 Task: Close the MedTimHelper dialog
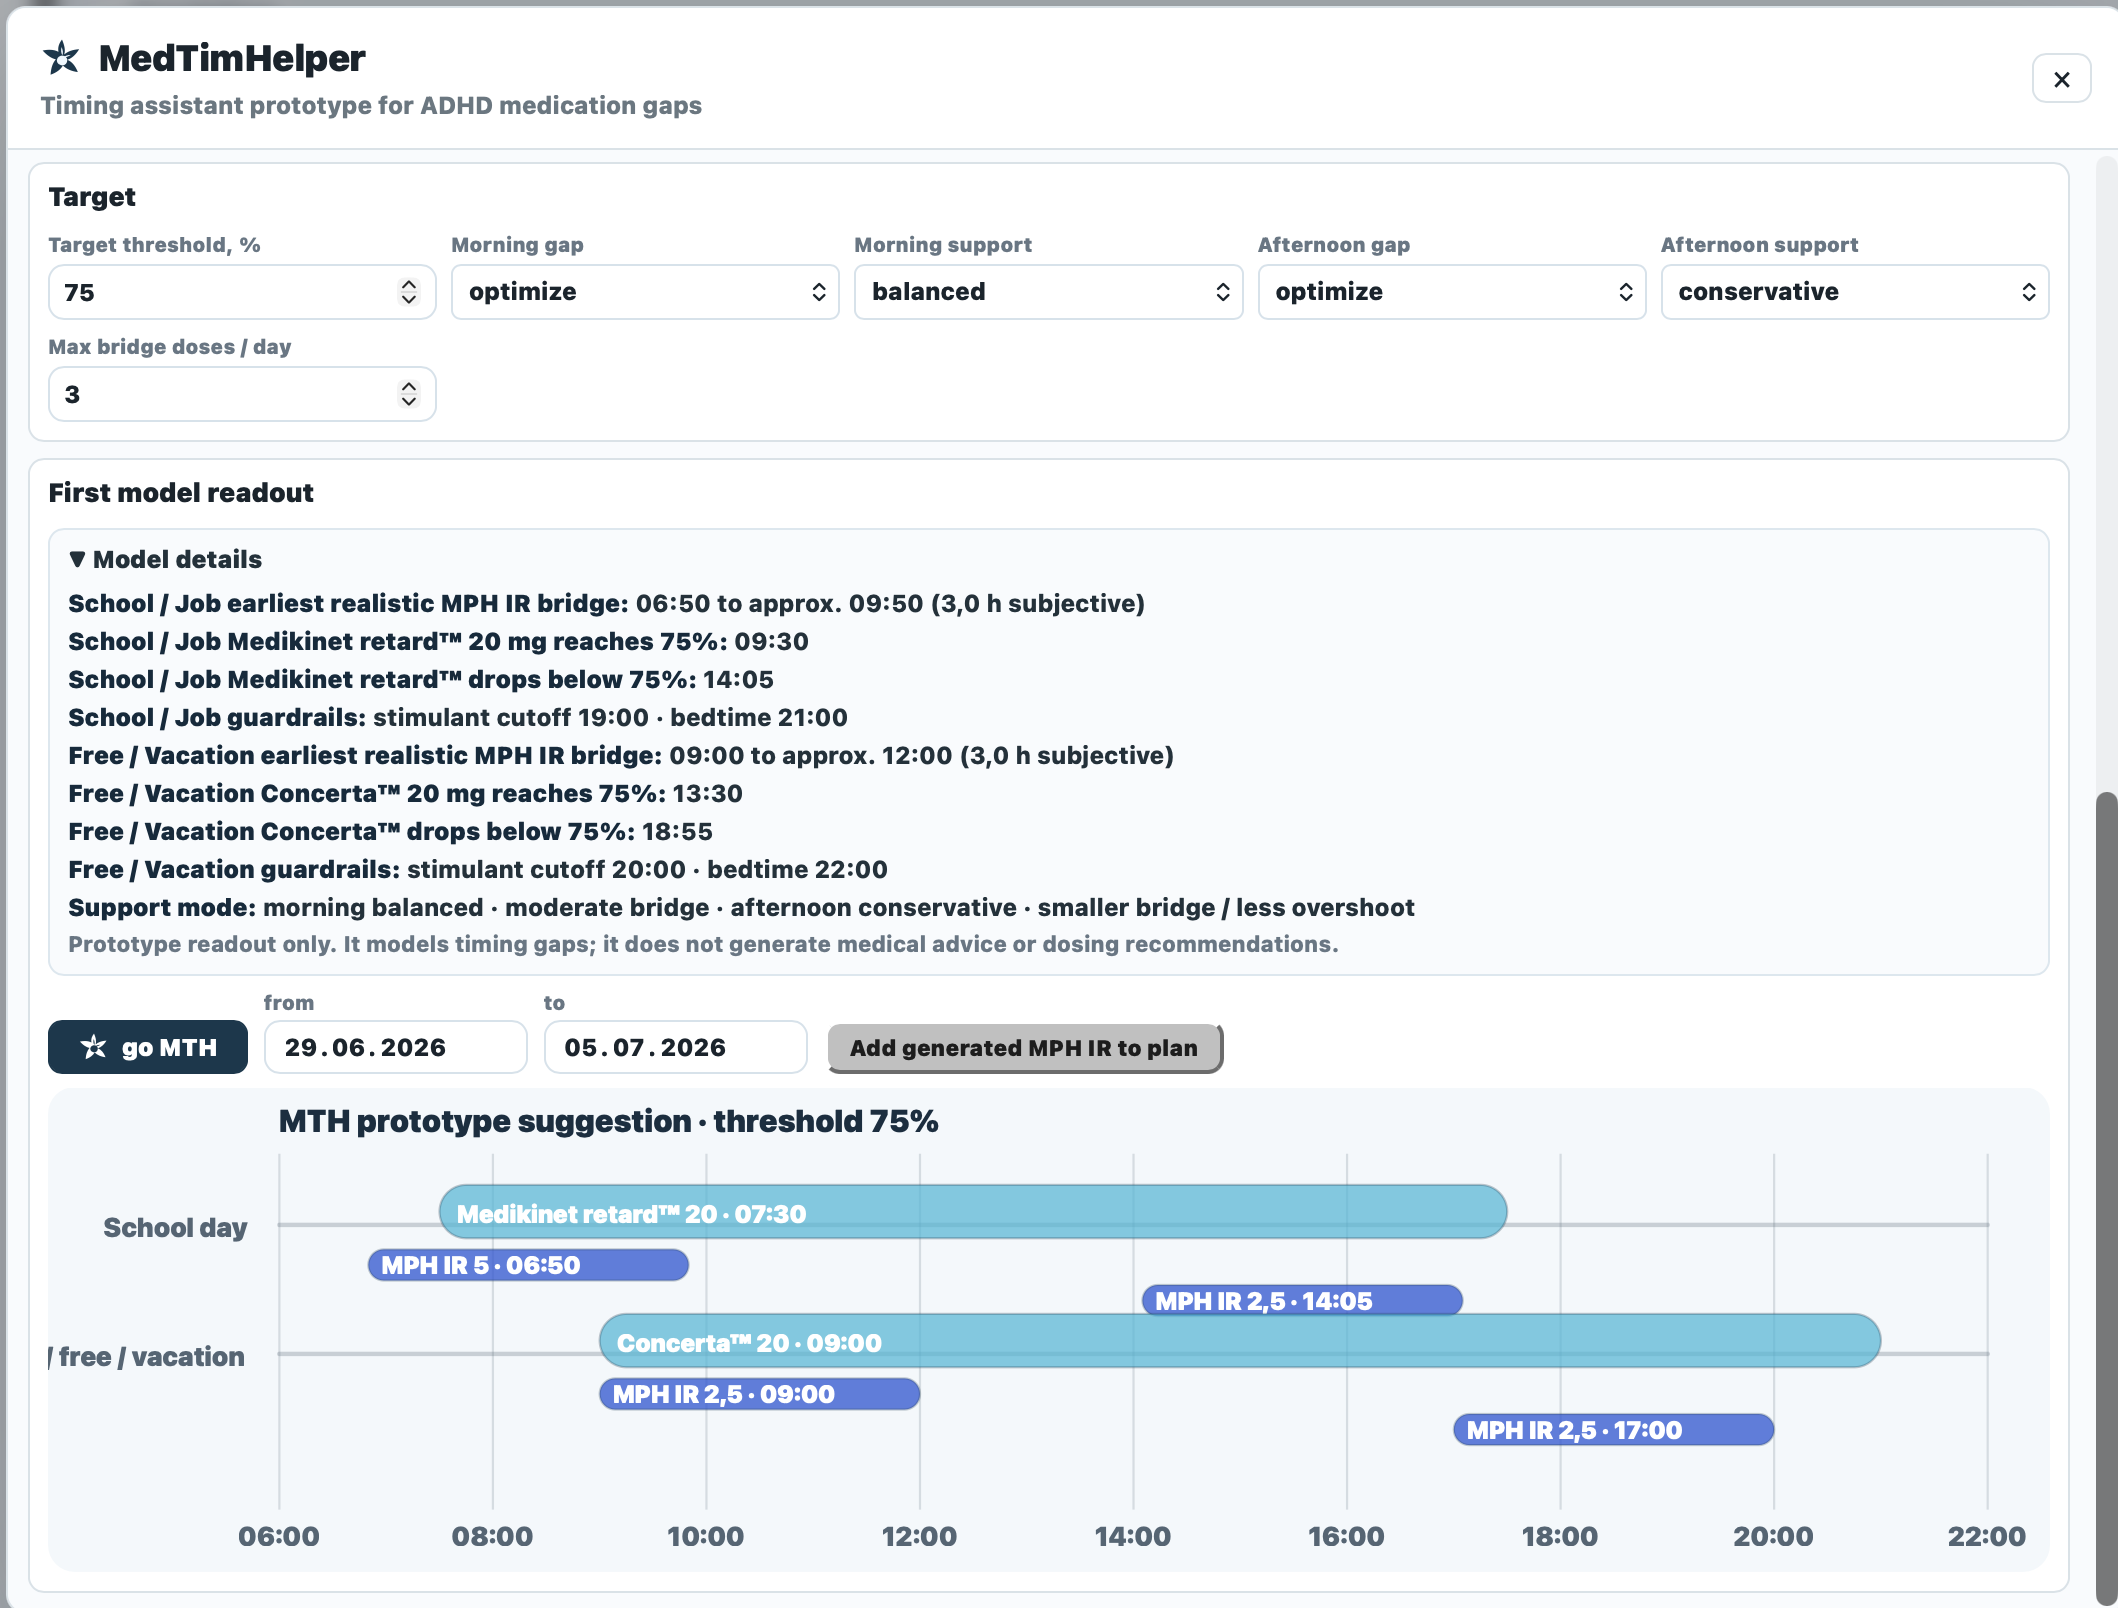2061,79
